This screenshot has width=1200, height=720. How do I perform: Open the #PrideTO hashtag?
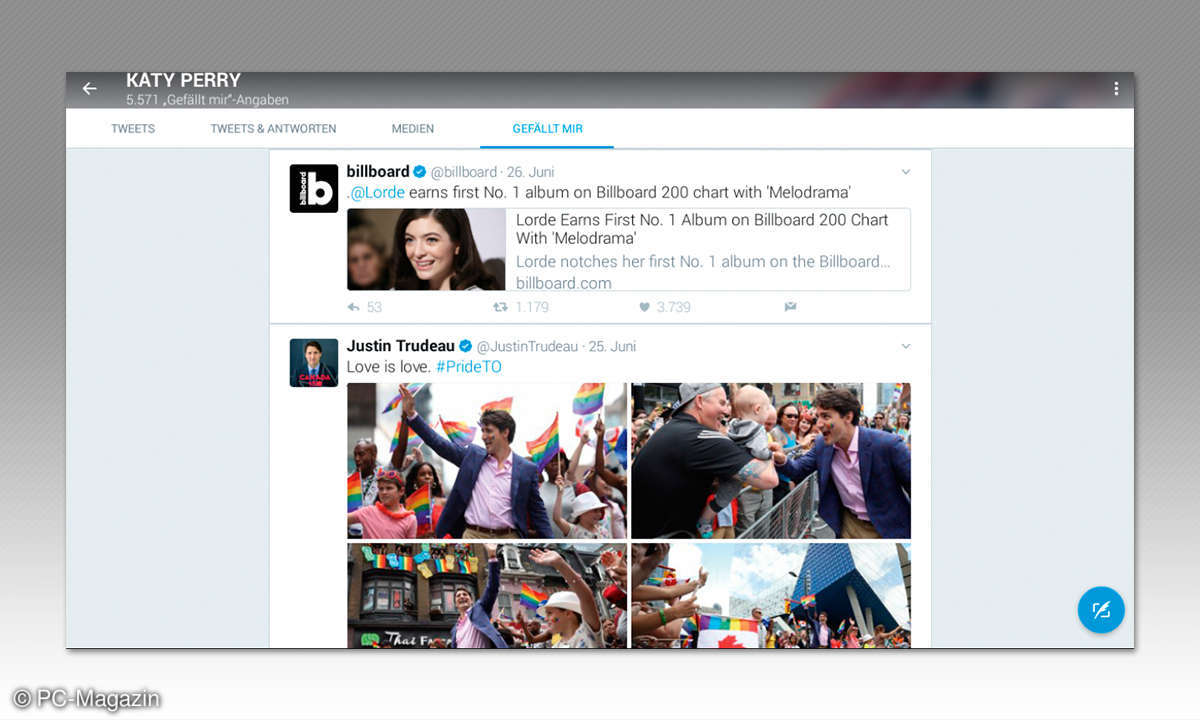469,367
